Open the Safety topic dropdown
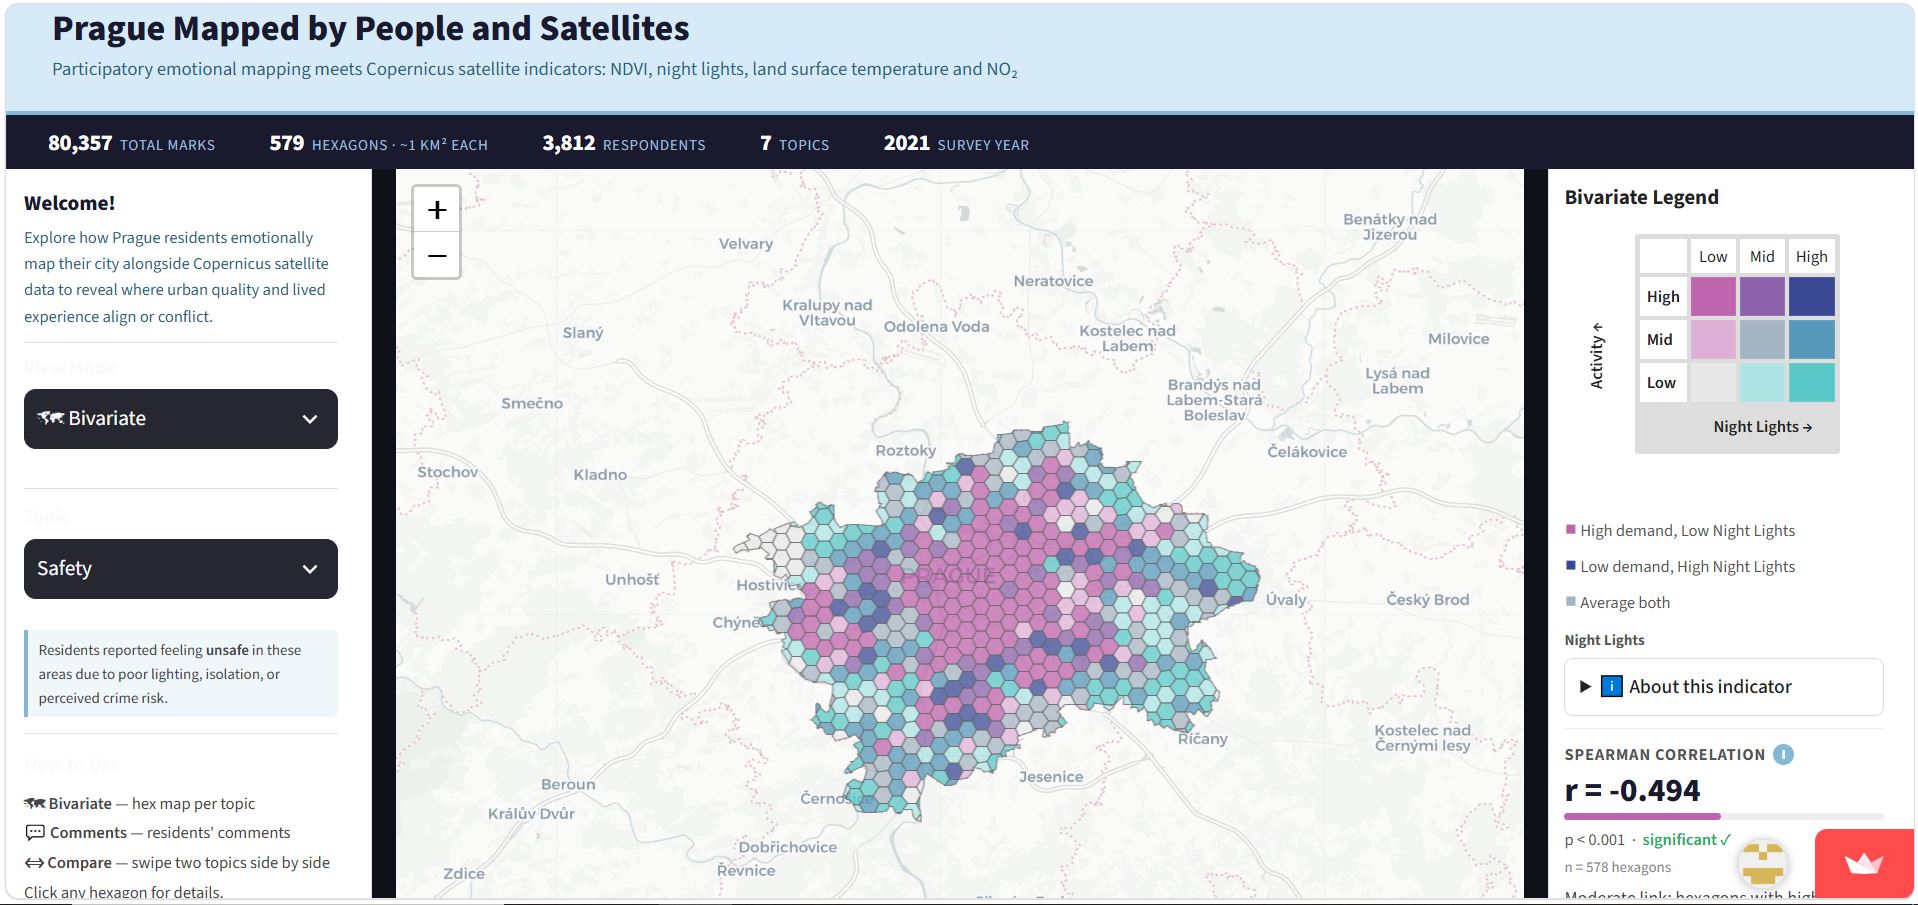The width and height of the screenshot is (1918, 905). click(x=181, y=569)
